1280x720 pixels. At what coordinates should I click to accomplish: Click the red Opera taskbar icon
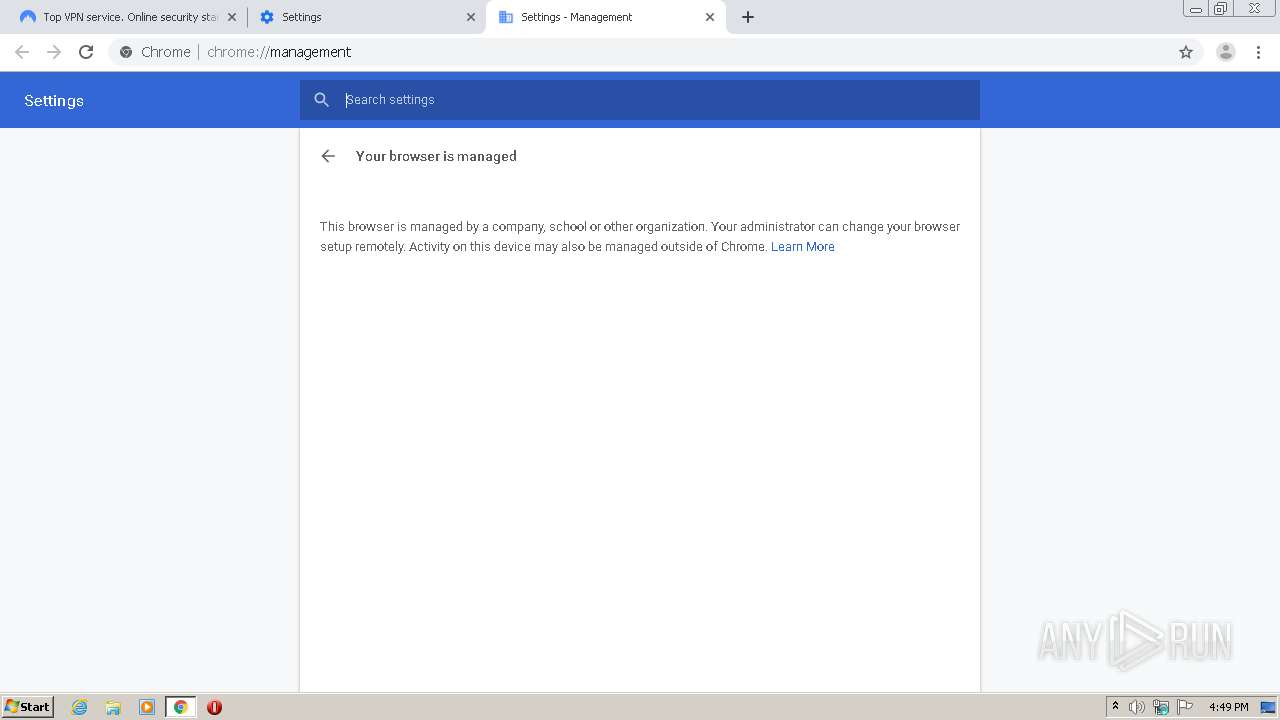214,707
